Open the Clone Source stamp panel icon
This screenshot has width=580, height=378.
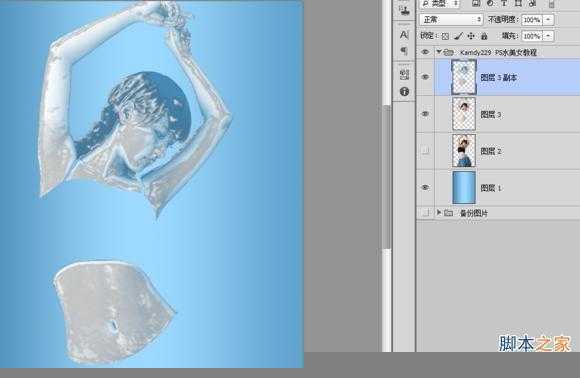[405, 10]
